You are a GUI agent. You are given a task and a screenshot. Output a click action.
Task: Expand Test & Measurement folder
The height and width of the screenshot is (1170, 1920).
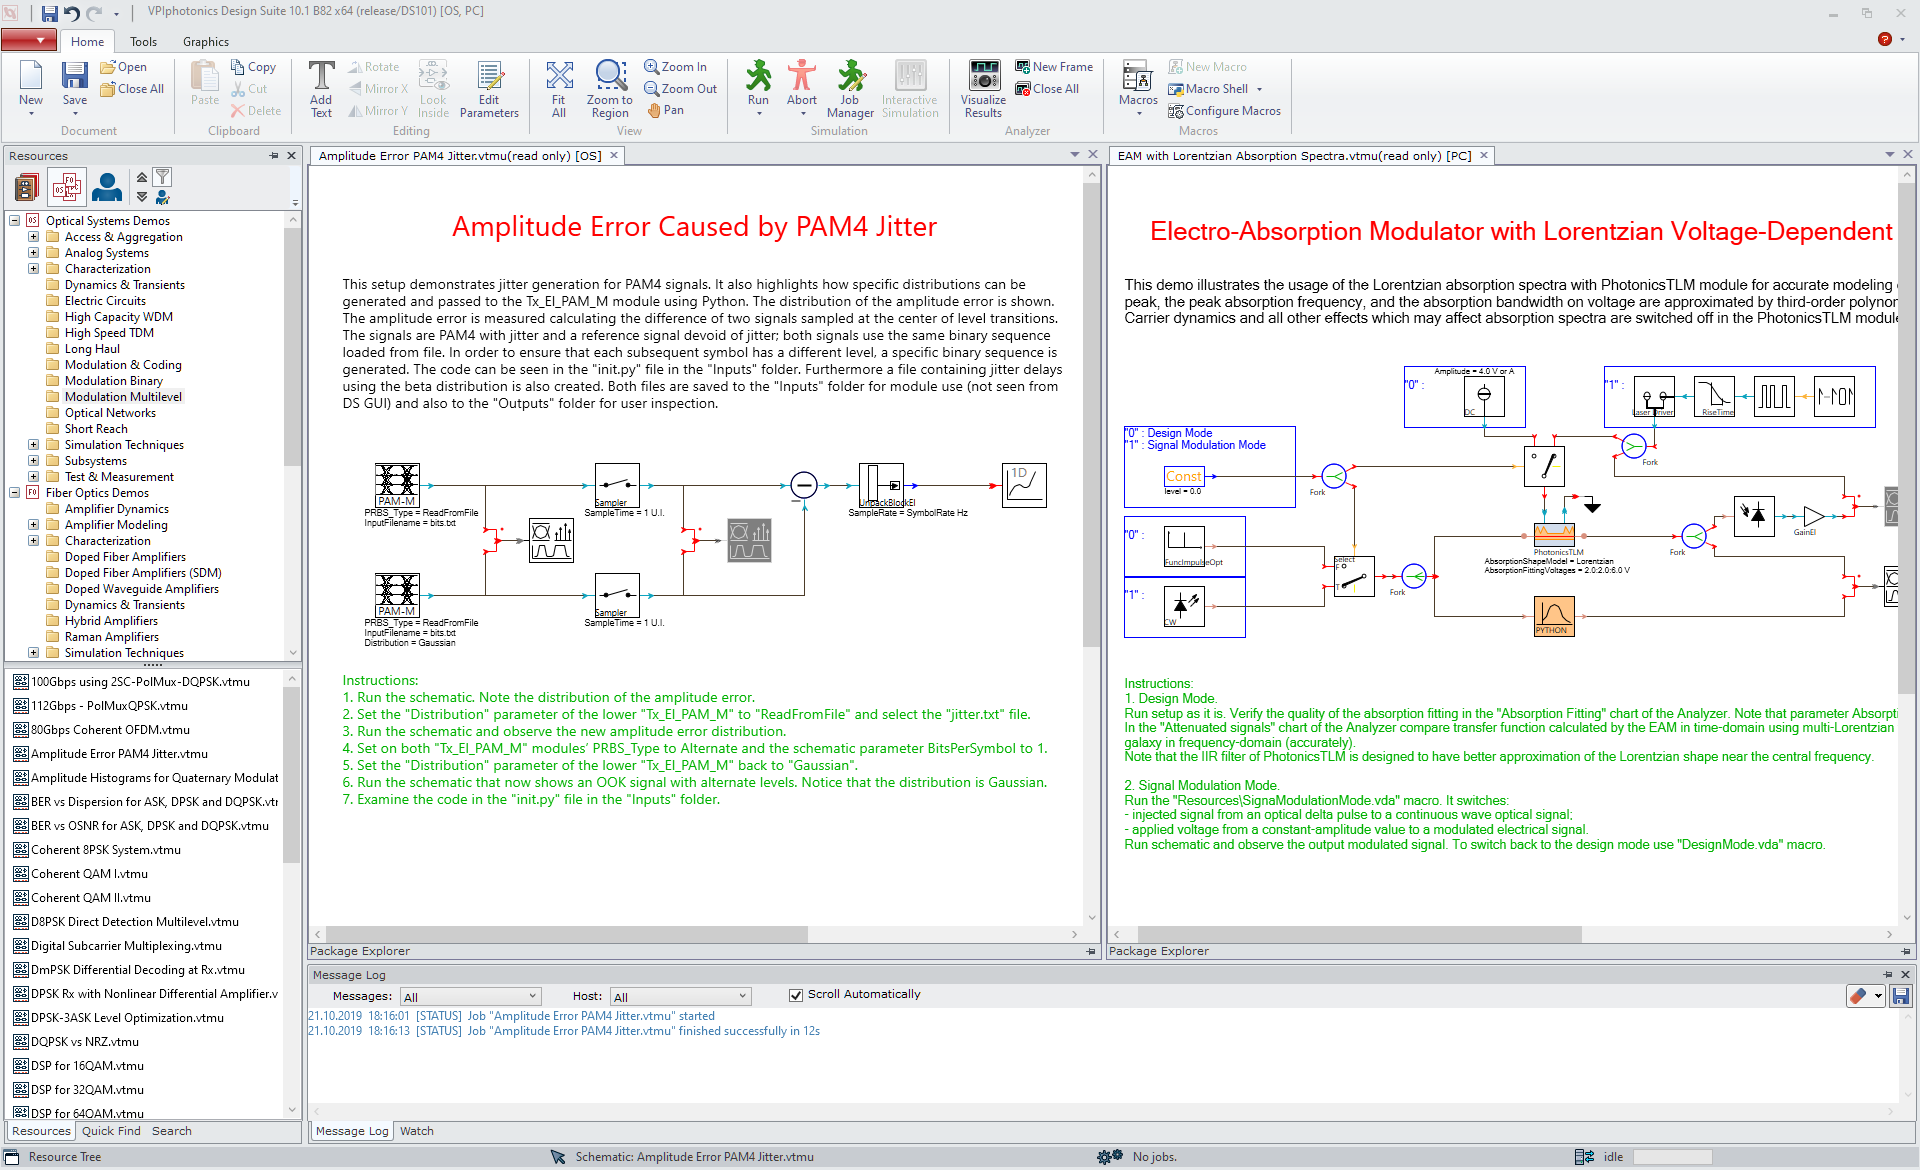(33, 477)
